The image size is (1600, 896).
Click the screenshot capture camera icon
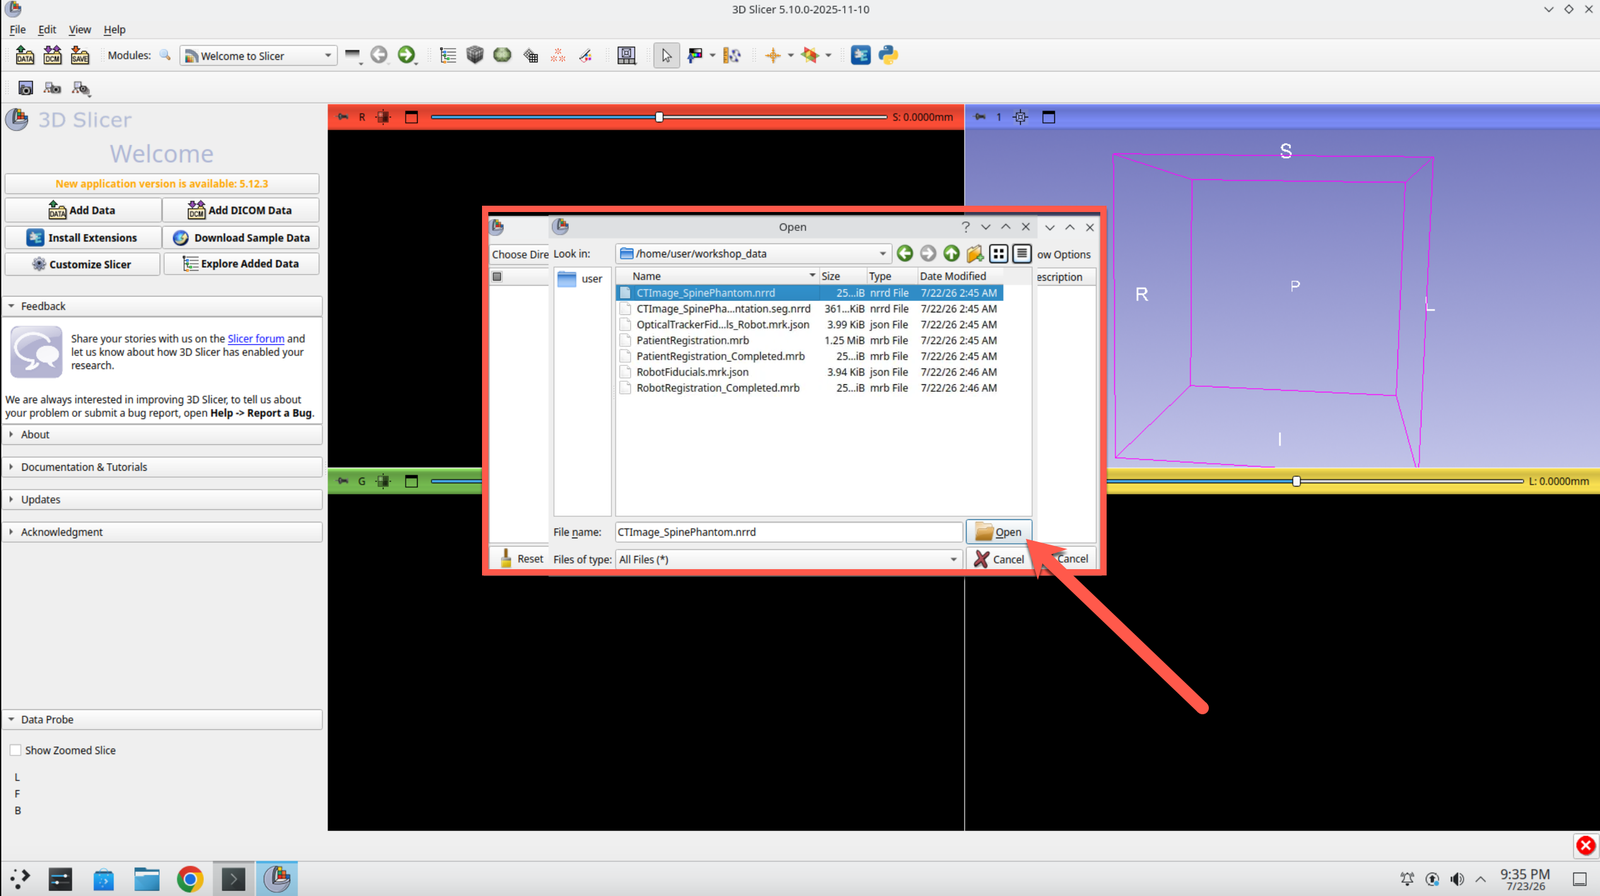point(26,88)
